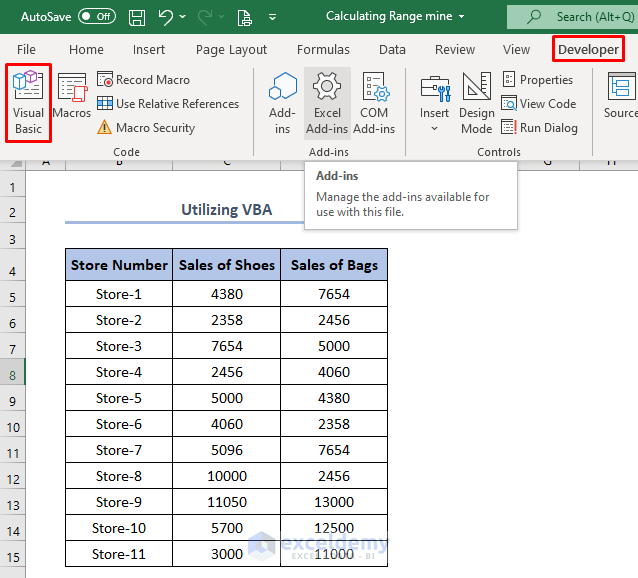Screen dimensions: 638x578
Task: Click the Search box
Action: (572, 17)
